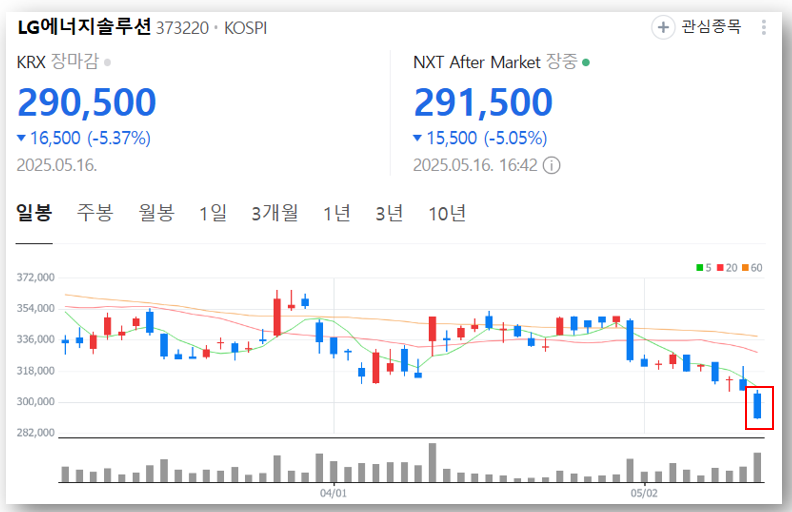
Task: Show the 3년 three-year chart
Action: coord(389,213)
